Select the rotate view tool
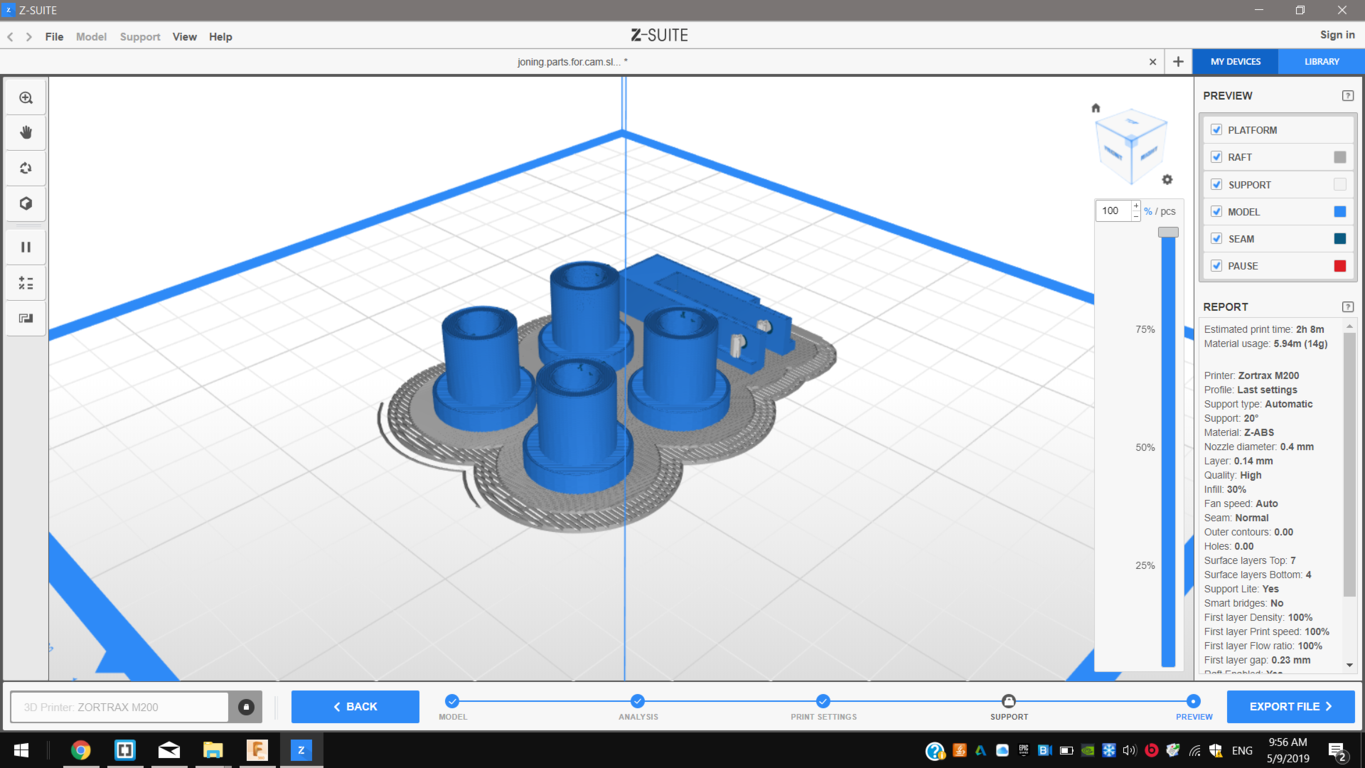 [26, 168]
